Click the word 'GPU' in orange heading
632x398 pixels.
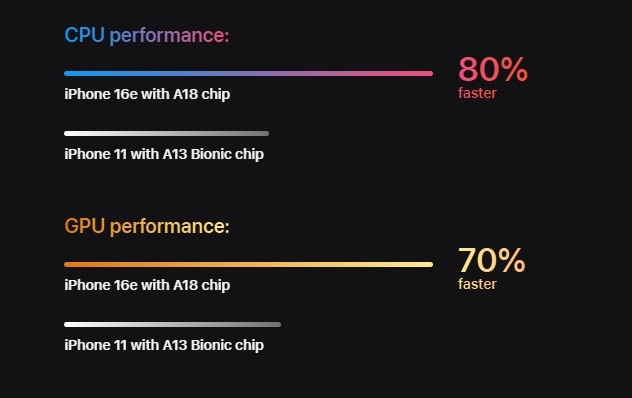pos(85,226)
